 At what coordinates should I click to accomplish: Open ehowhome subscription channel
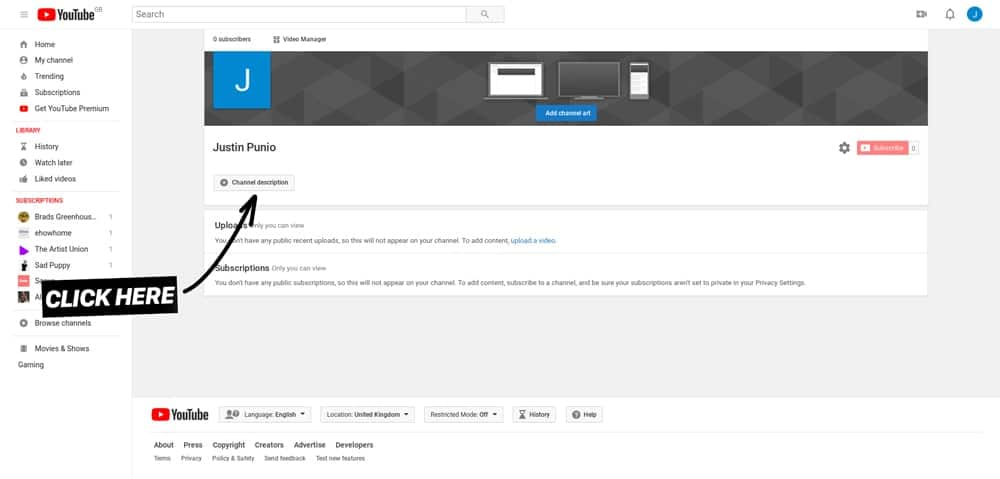tap(53, 233)
